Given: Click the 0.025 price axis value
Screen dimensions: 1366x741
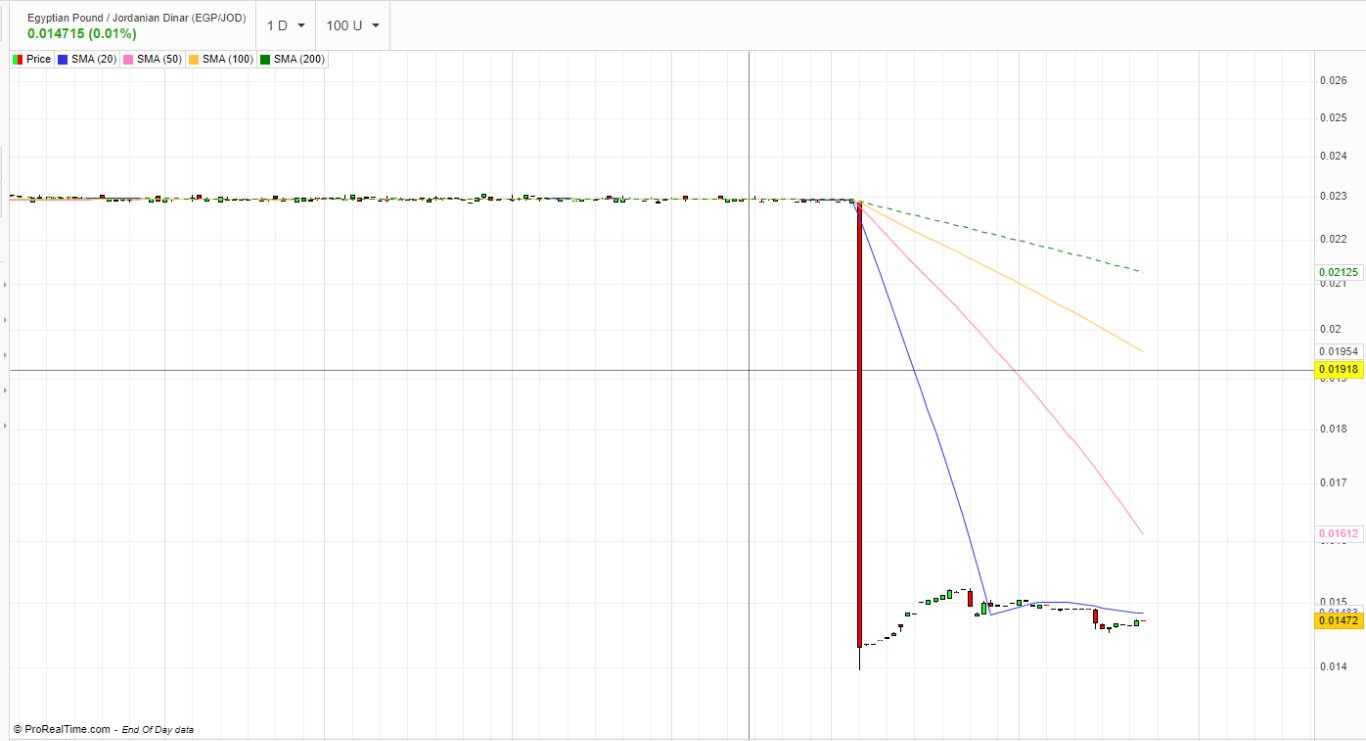Looking at the screenshot, I should pos(1332,118).
